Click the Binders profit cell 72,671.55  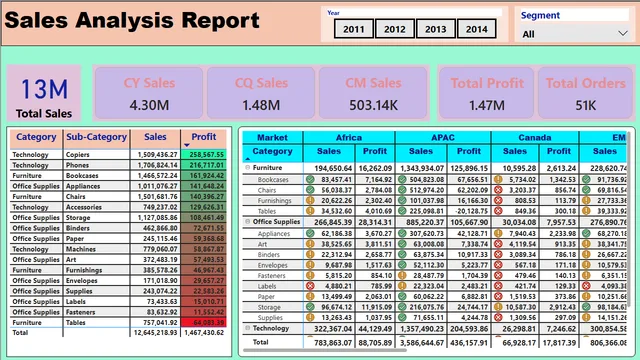(203, 228)
